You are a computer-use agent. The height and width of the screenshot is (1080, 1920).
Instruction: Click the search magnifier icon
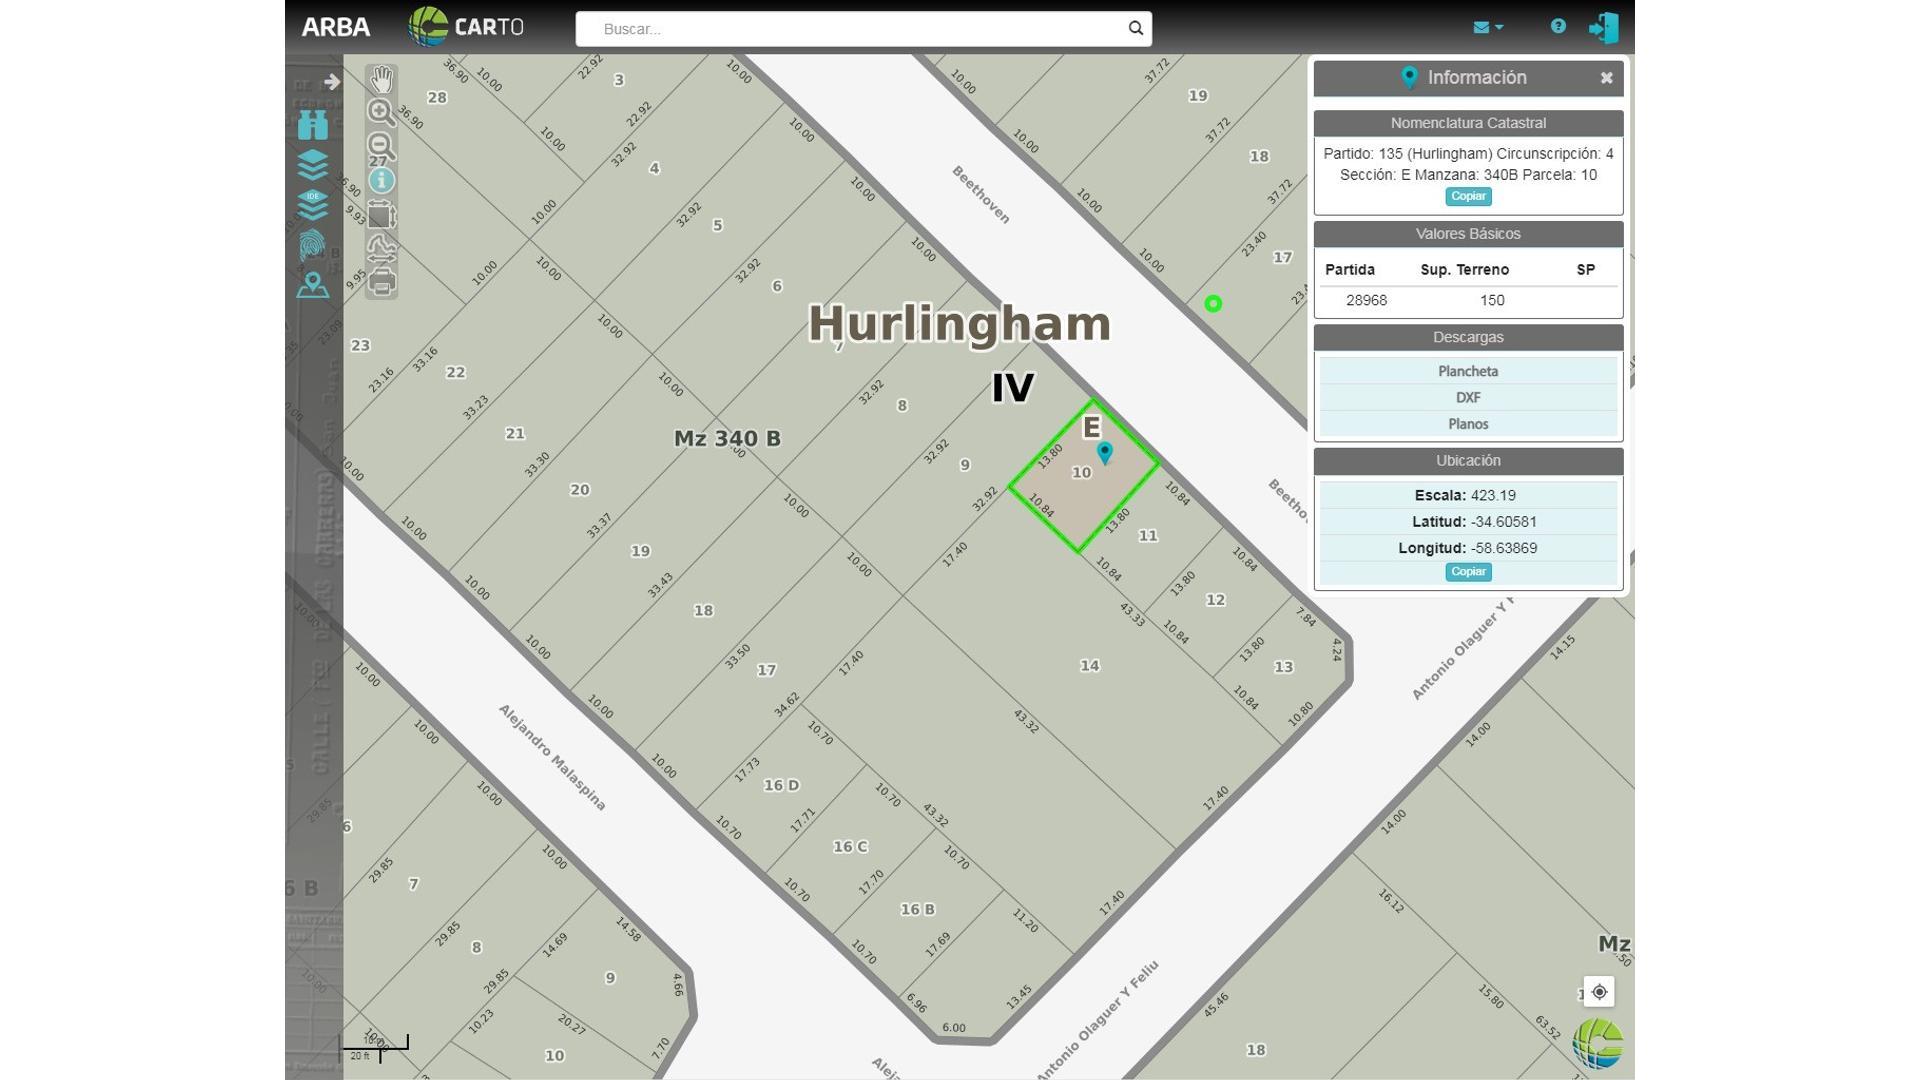click(1135, 28)
